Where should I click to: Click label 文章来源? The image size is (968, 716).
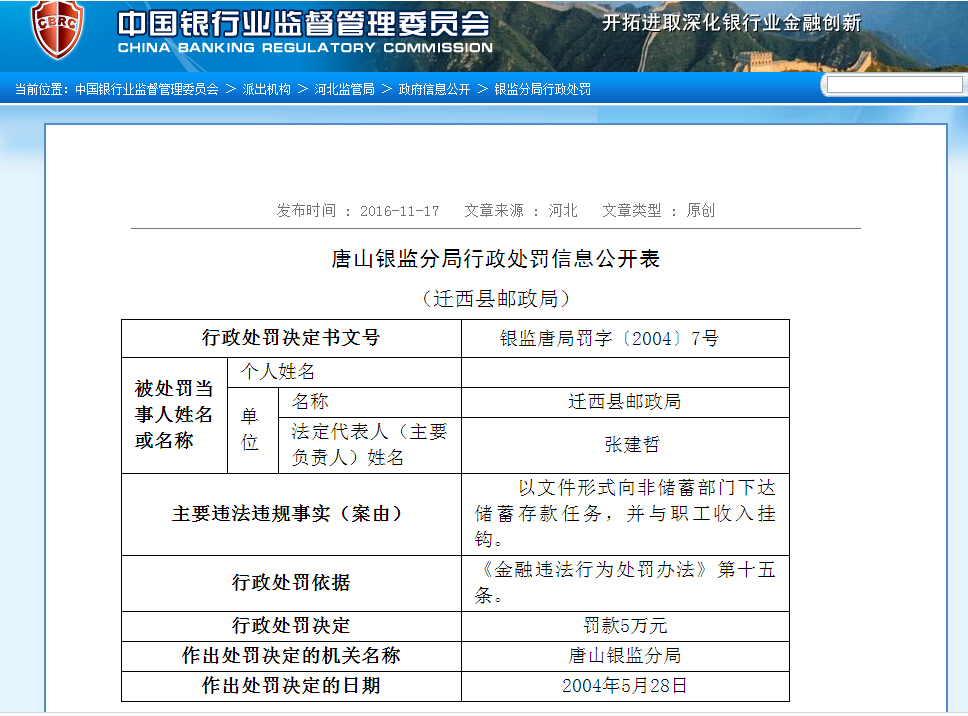coord(494,210)
